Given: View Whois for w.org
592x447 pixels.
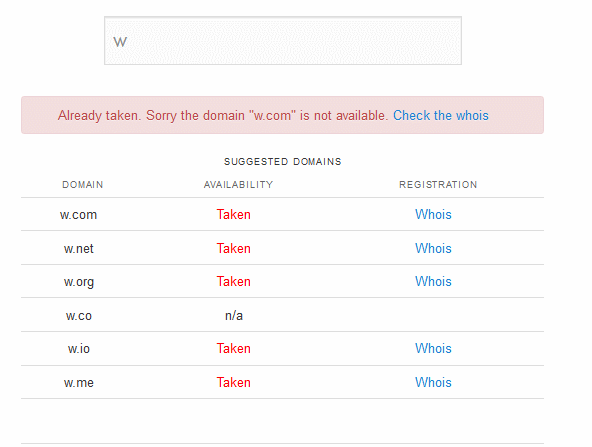Looking at the screenshot, I should [x=433, y=281].
